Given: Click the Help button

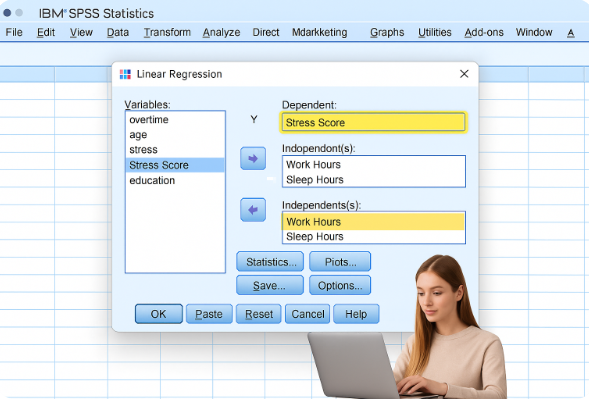Looking at the screenshot, I should click(x=356, y=314).
